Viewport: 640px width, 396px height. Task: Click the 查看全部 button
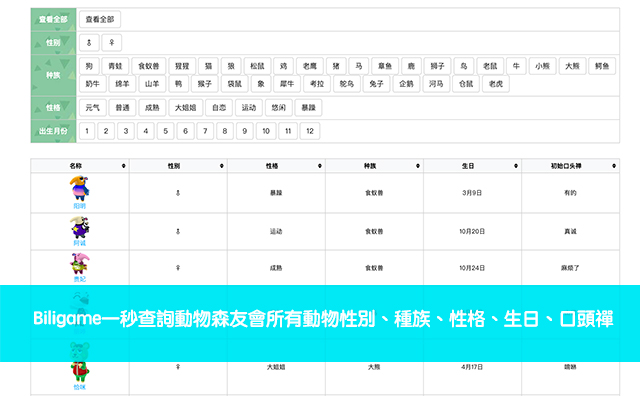click(x=100, y=19)
